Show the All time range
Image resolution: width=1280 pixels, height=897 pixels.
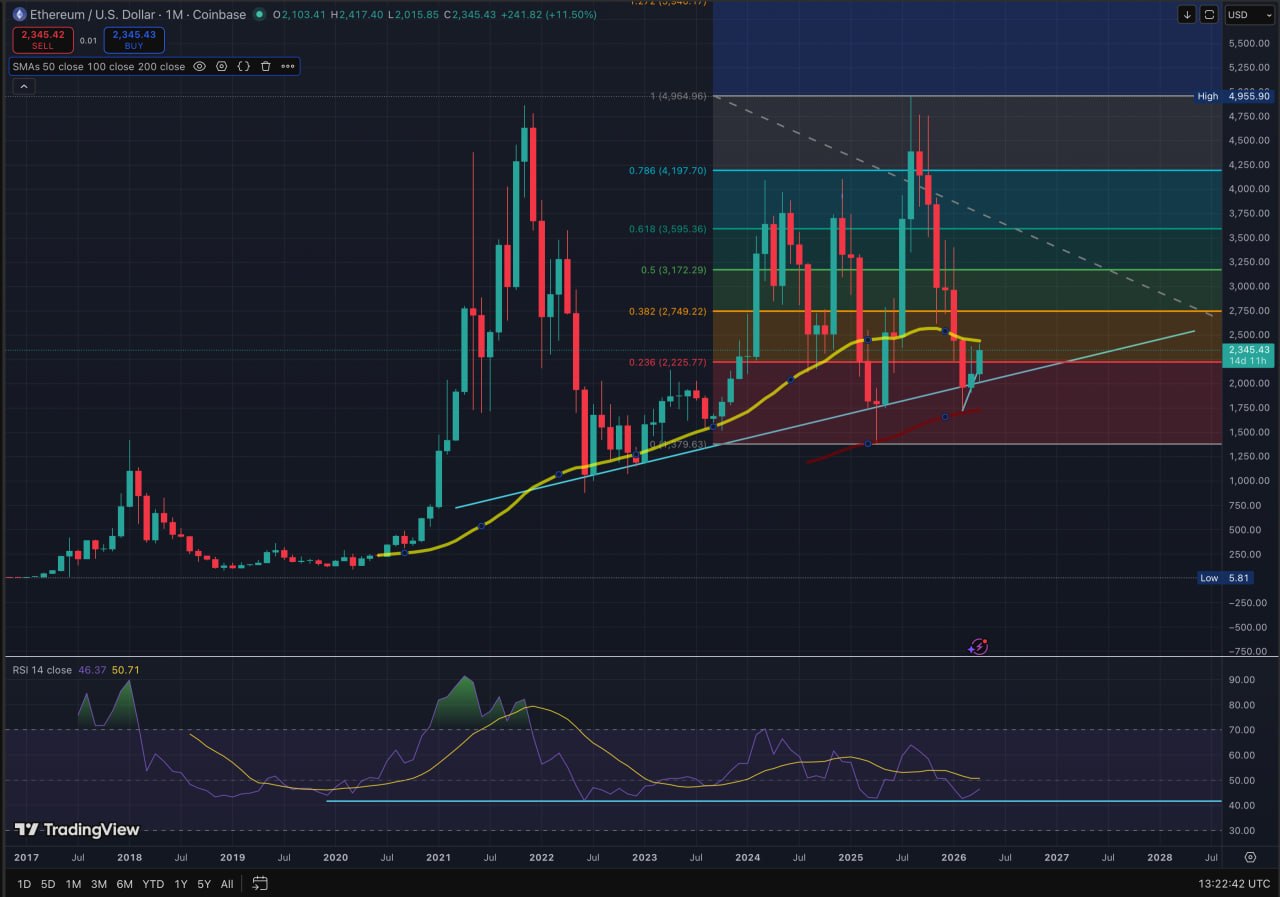(227, 884)
